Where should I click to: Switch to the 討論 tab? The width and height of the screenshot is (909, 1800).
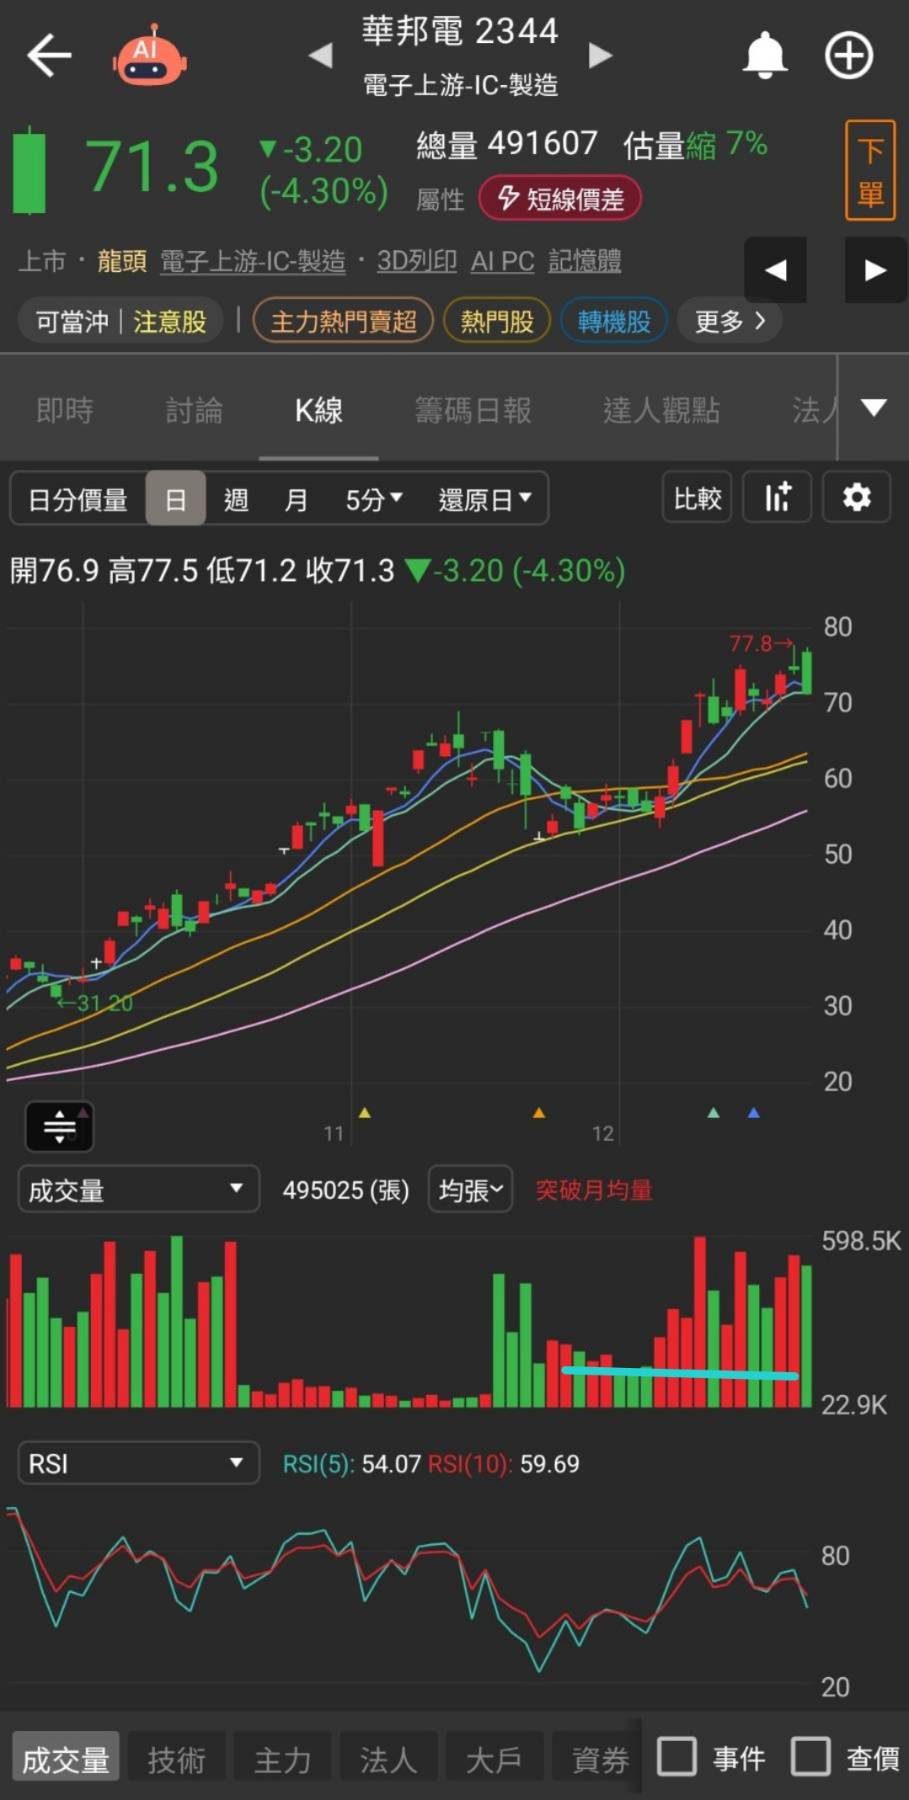194,410
